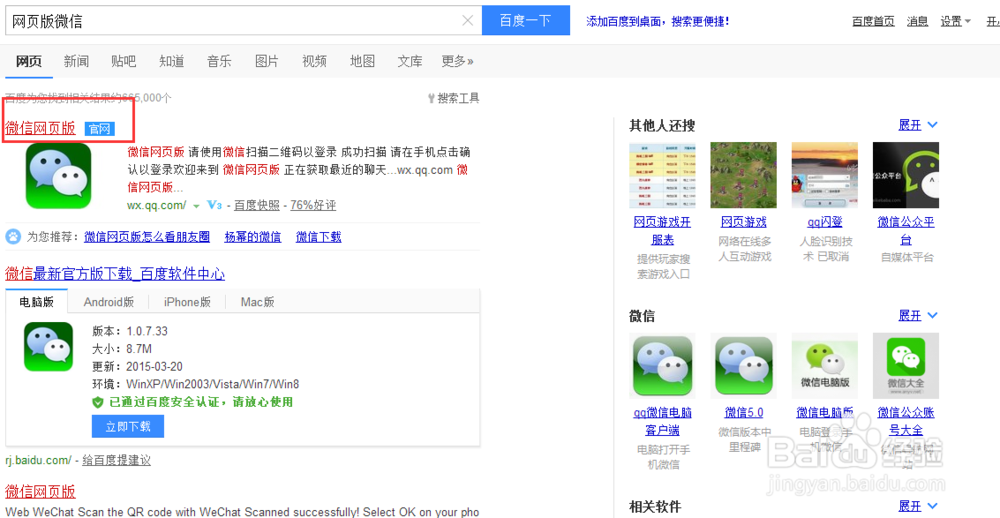Open 搜索工具 filter options
Image resolution: width=1000 pixels, height=518 pixels.
coord(453,98)
